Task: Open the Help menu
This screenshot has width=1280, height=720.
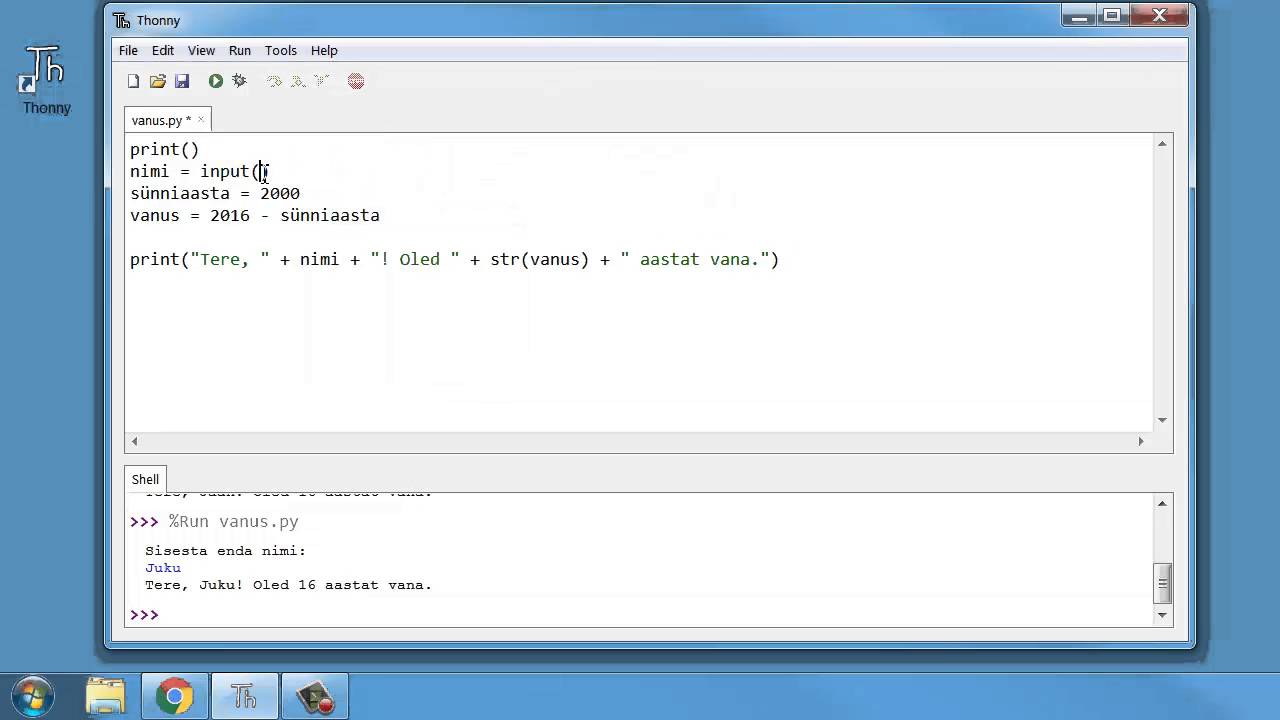Action: 324,50
